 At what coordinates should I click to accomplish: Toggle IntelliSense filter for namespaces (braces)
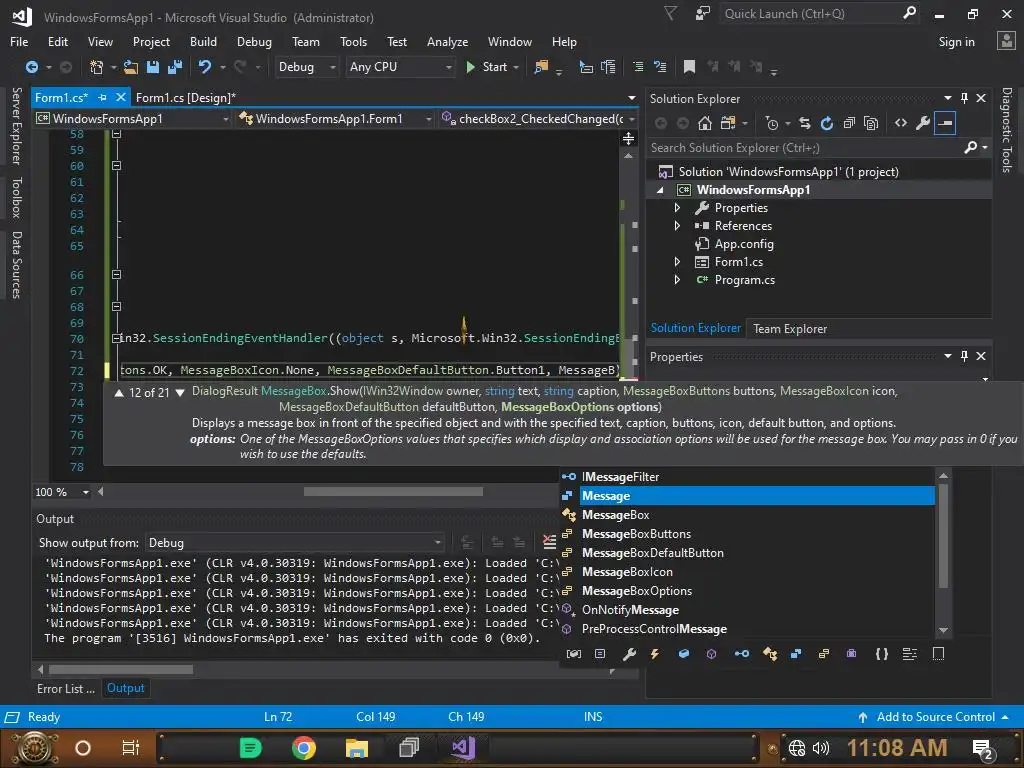pyautogui.click(x=882, y=654)
